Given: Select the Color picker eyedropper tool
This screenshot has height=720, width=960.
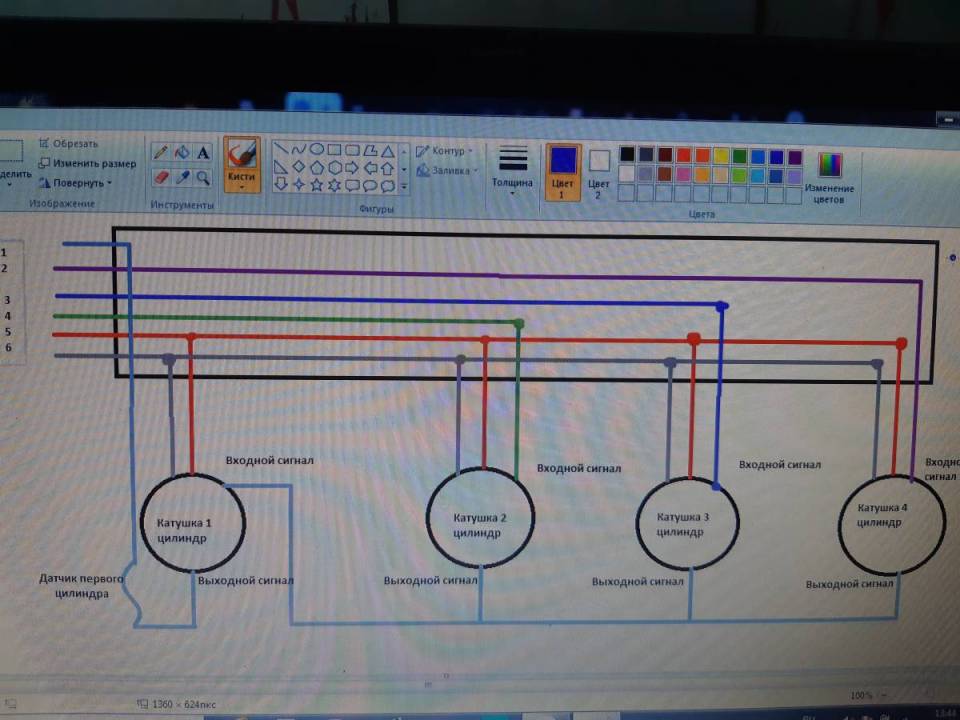Looking at the screenshot, I should tap(182, 177).
